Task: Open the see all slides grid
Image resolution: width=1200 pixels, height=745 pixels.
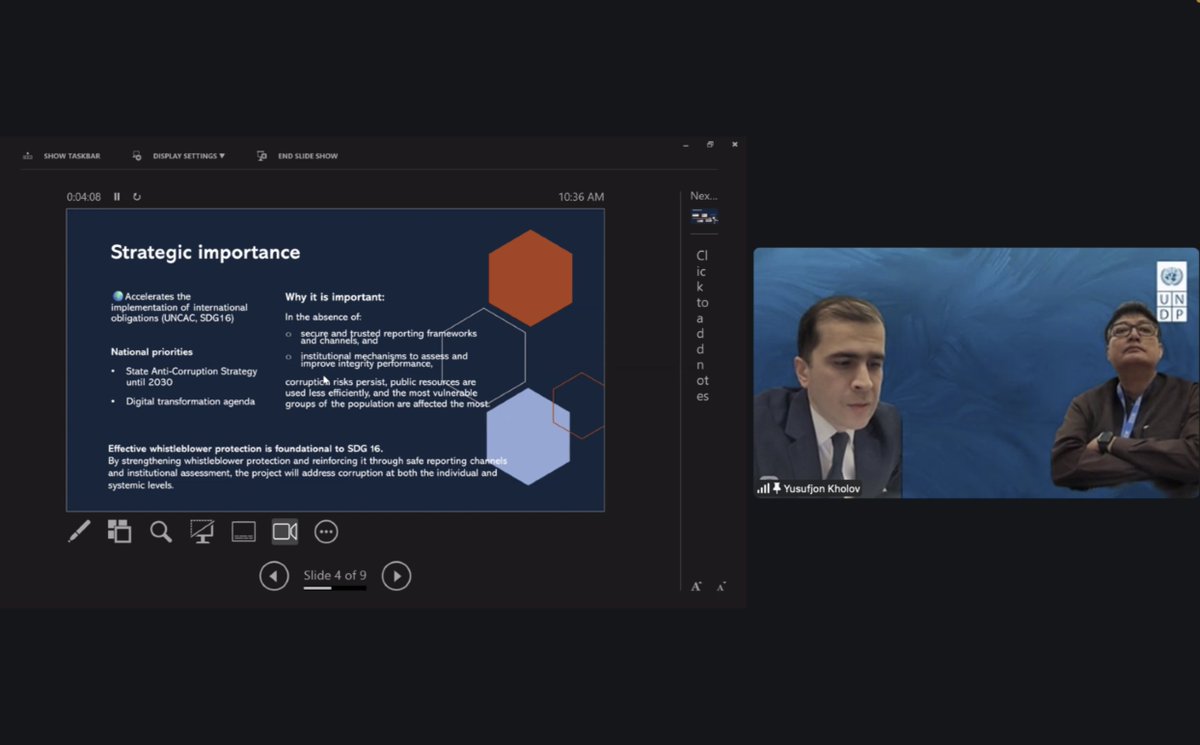Action: point(119,531)
